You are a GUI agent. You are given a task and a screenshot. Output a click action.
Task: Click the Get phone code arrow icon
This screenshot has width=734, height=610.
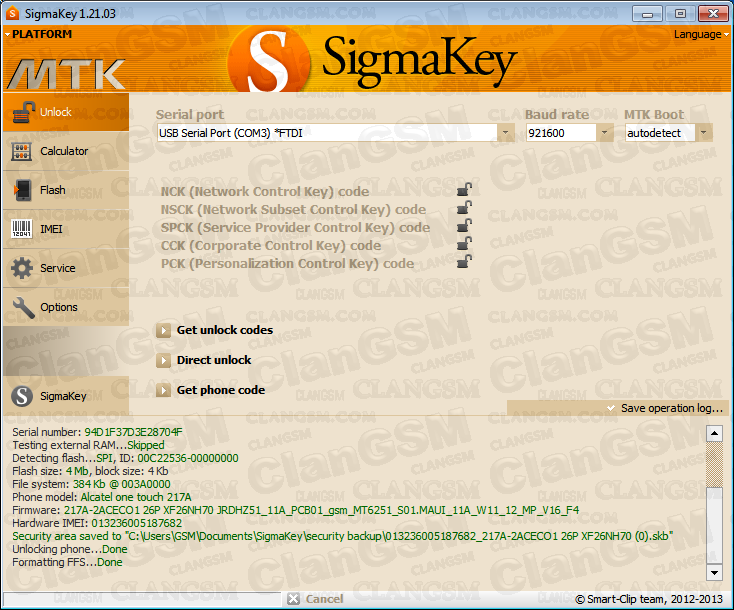pos(163,390)
